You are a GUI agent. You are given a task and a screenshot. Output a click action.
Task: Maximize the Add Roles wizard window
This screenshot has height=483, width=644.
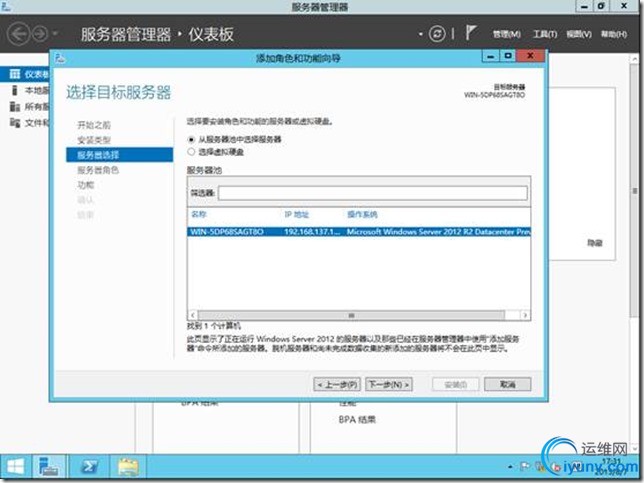coord(508,56)
